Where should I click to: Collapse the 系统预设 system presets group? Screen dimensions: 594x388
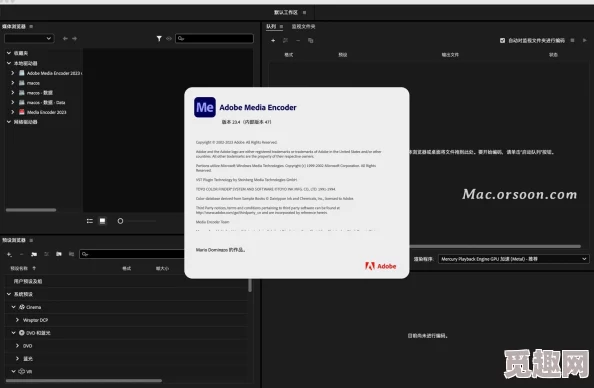(x=8, y=294)
